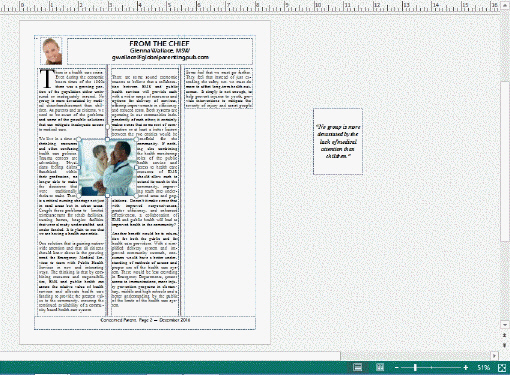Select the doctor and child picture
The width and height of the screenshot is (510, 375).
tap(107, 167)
